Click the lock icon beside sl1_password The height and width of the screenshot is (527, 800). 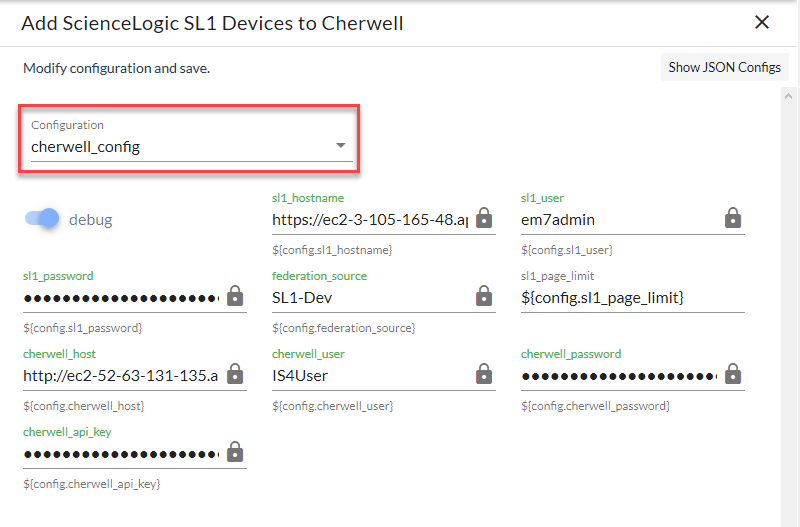(x=235, y=296)
